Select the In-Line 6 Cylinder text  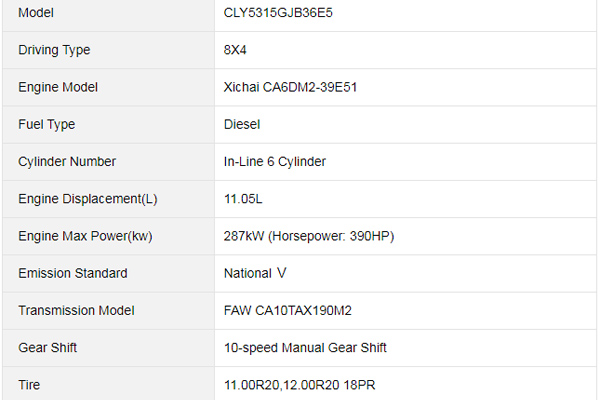pyautogui.click(x=275, y=162)
